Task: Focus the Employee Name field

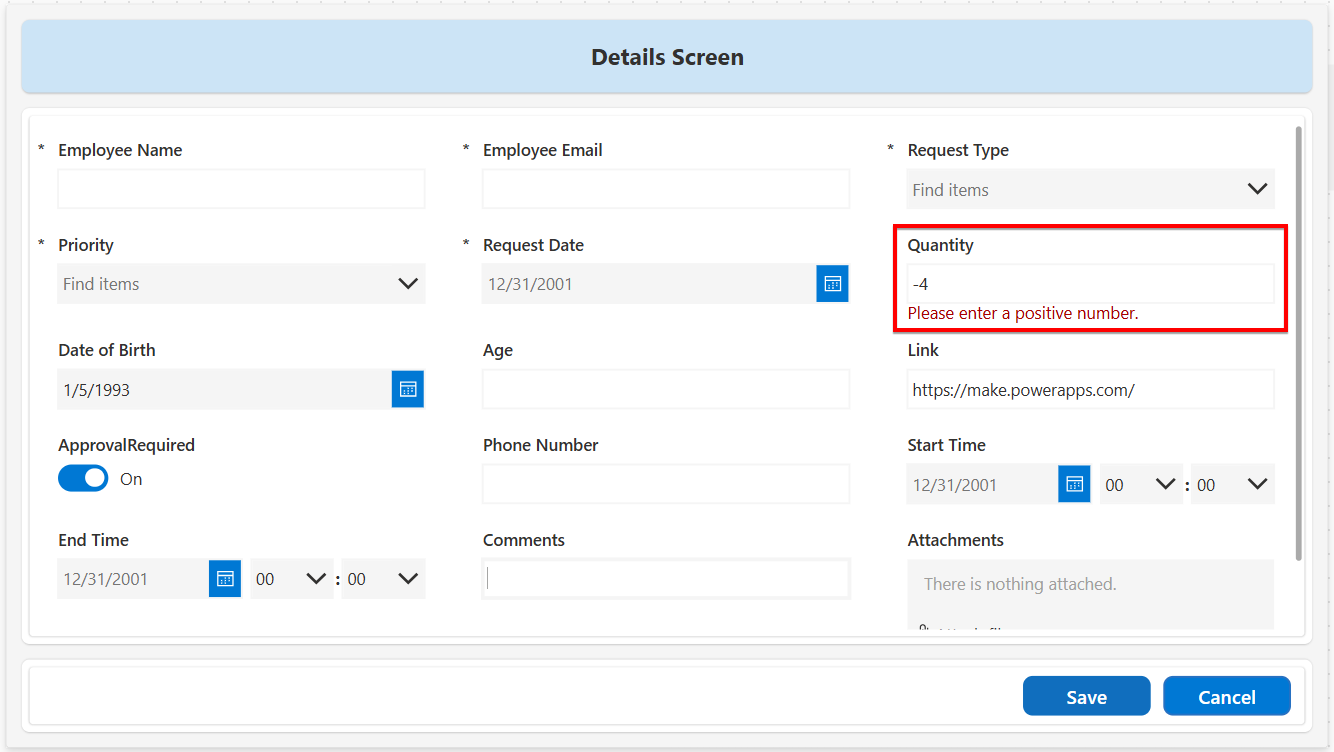Action: point(241,189)
